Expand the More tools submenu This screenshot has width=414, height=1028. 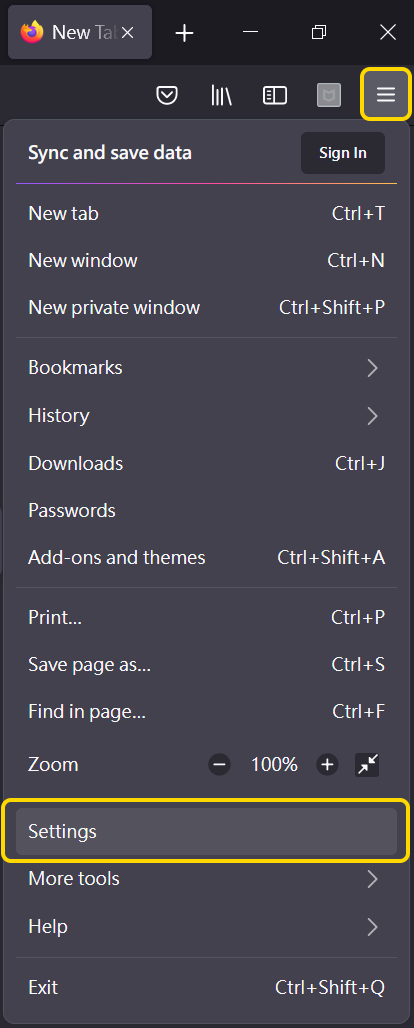coord(206,879)
